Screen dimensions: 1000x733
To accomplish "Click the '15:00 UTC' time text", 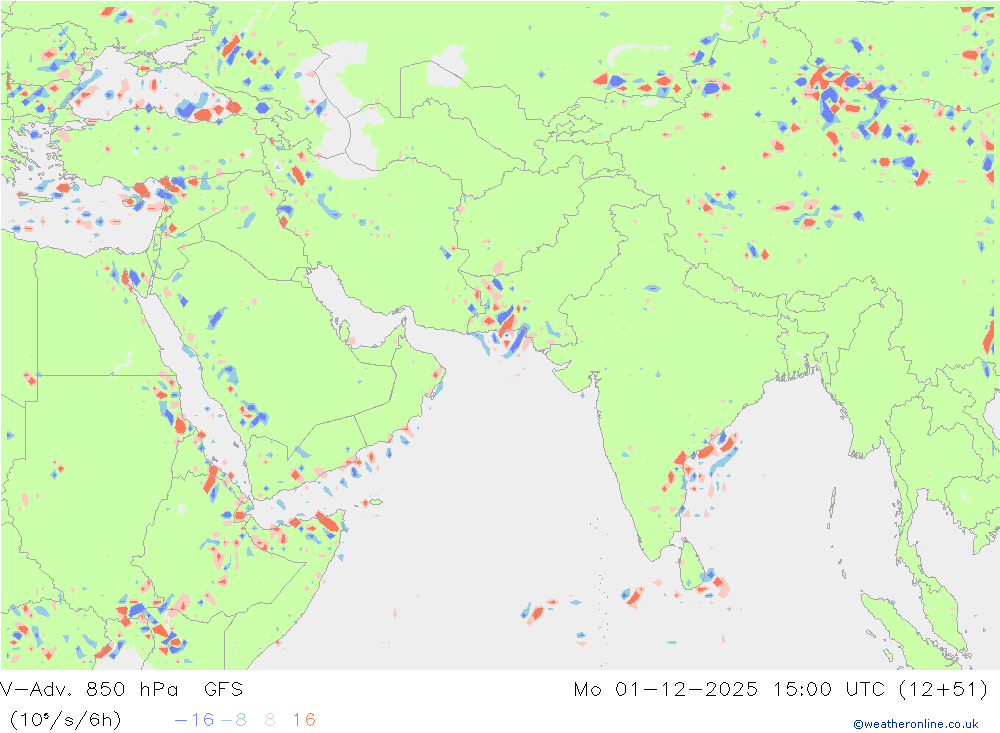I will (829, 690).
